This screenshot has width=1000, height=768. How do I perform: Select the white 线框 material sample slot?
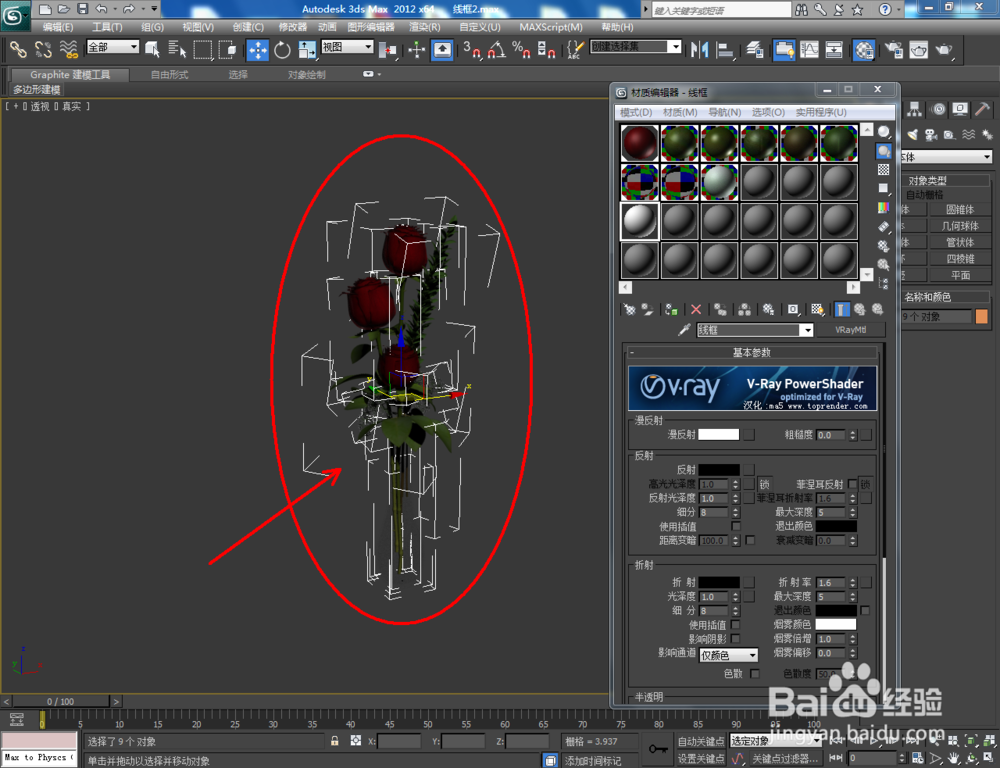click(x=640, y=221)
